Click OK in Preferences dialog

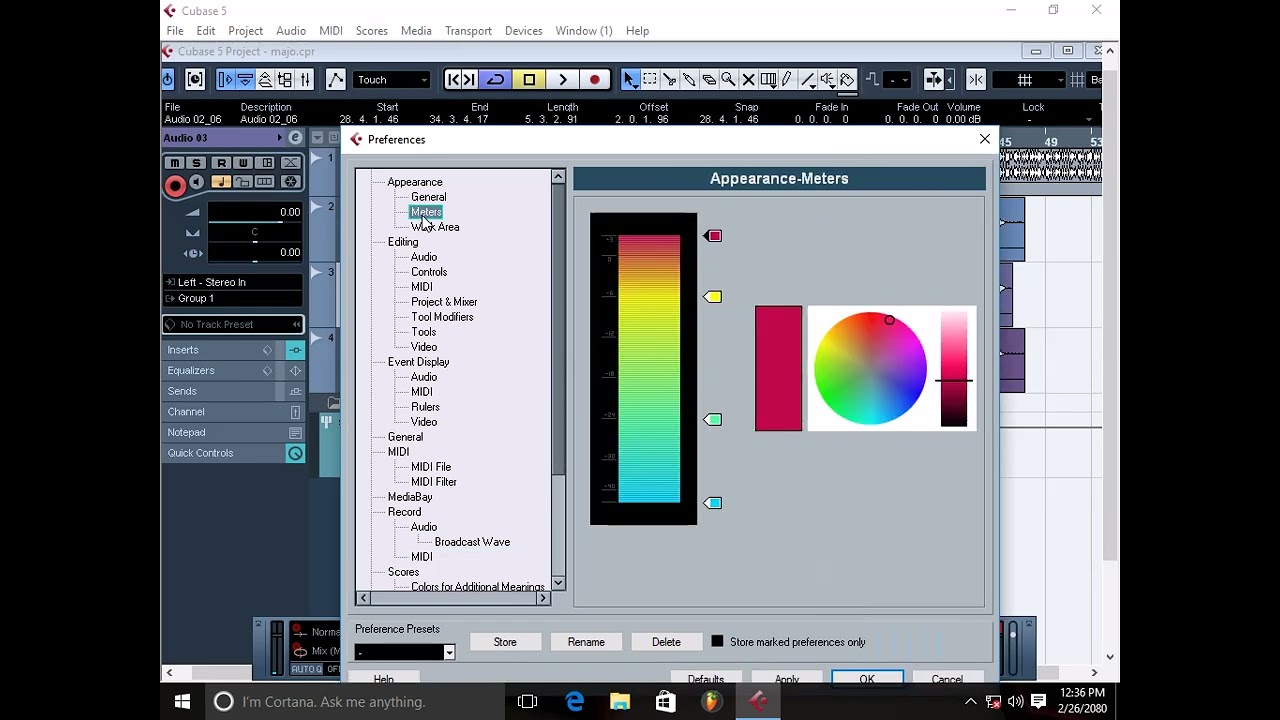[867, 679]
